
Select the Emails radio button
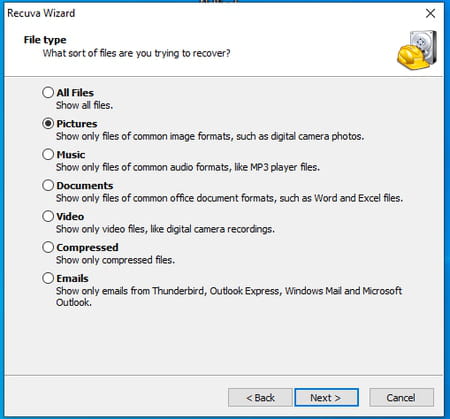tap(48, 278)
